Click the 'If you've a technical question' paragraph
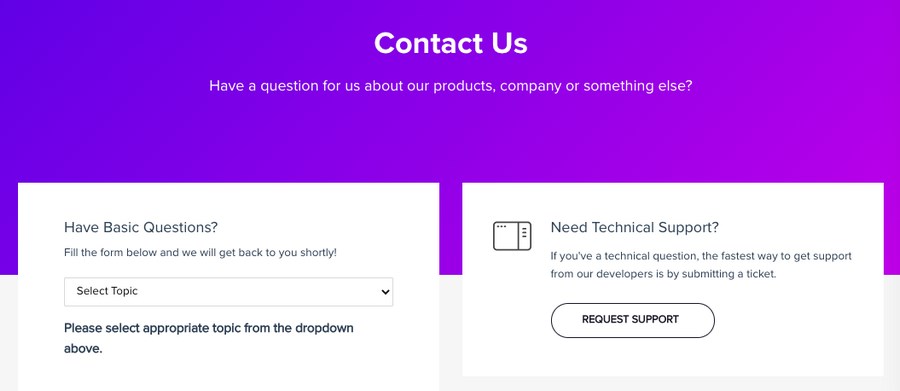Image resolution: width=900 pixels, height=391 pixels. 701,265
